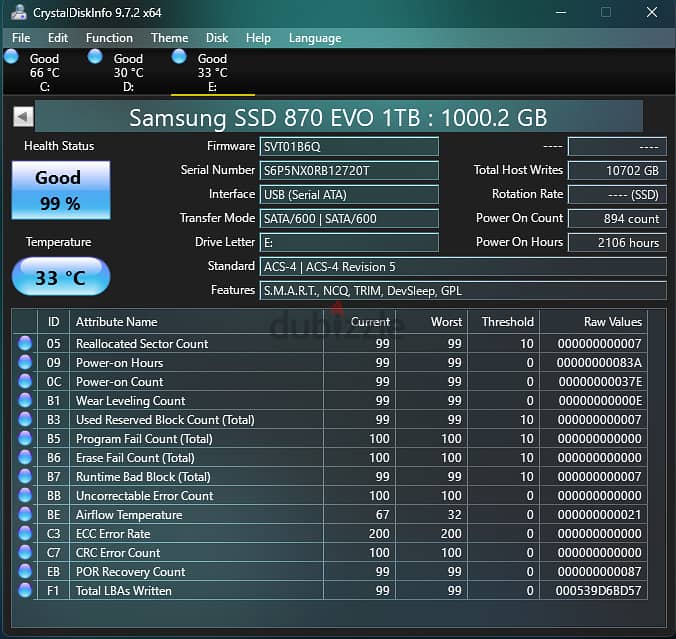Click status orb of Wear Leveling Count

25,400
